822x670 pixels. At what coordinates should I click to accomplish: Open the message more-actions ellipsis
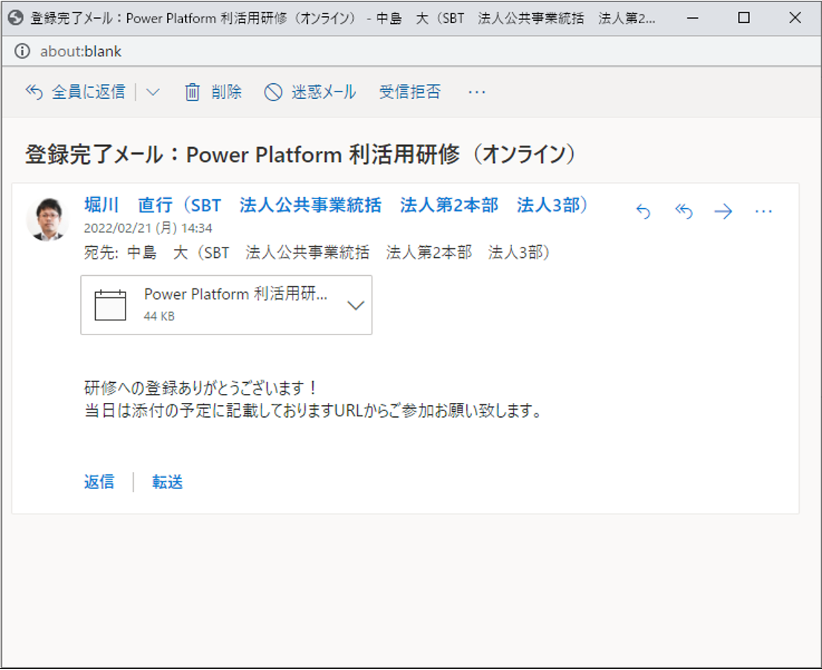click(x=763, y=211)
